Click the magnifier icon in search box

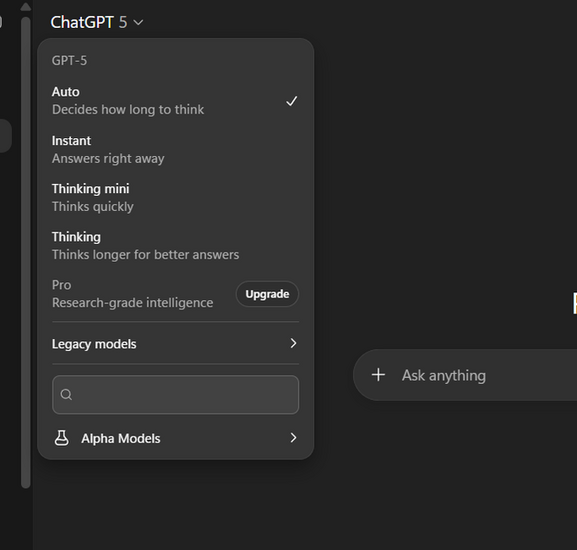point(66,394)
